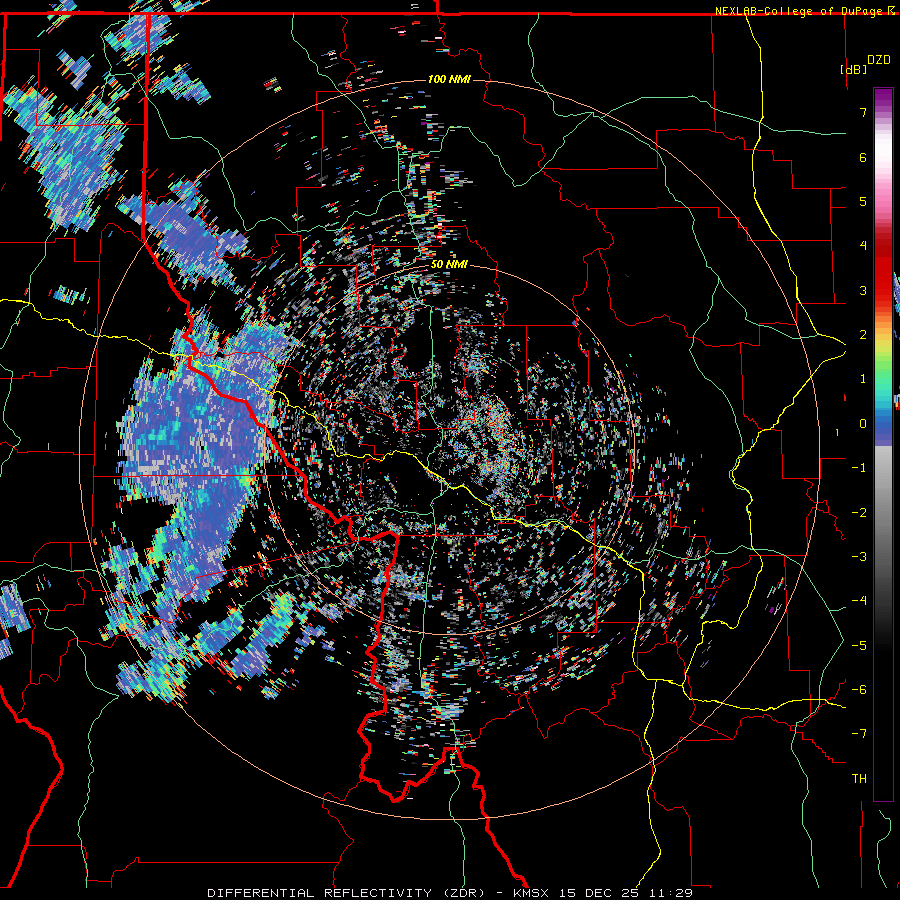The image size is (900, 900).
Task: Click the legend value -1
Action: (859, 468)
